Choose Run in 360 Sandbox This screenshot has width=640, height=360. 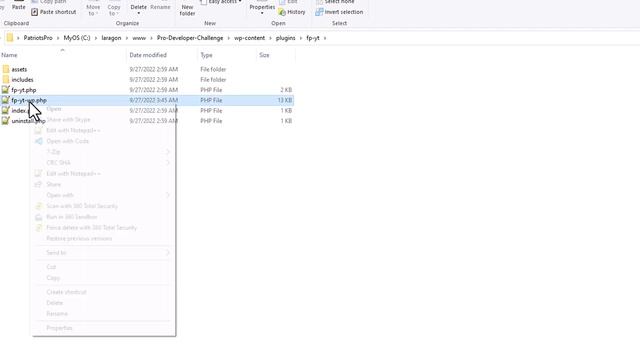click(72, 217)
